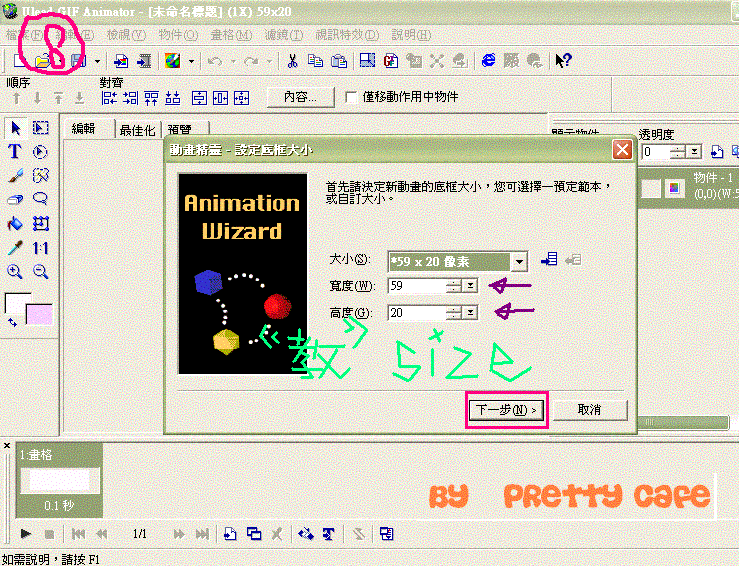The width and height of the screenshot is (739, 566).
Task: Select frame 1 thumbnail
Action: coord(59,480)
